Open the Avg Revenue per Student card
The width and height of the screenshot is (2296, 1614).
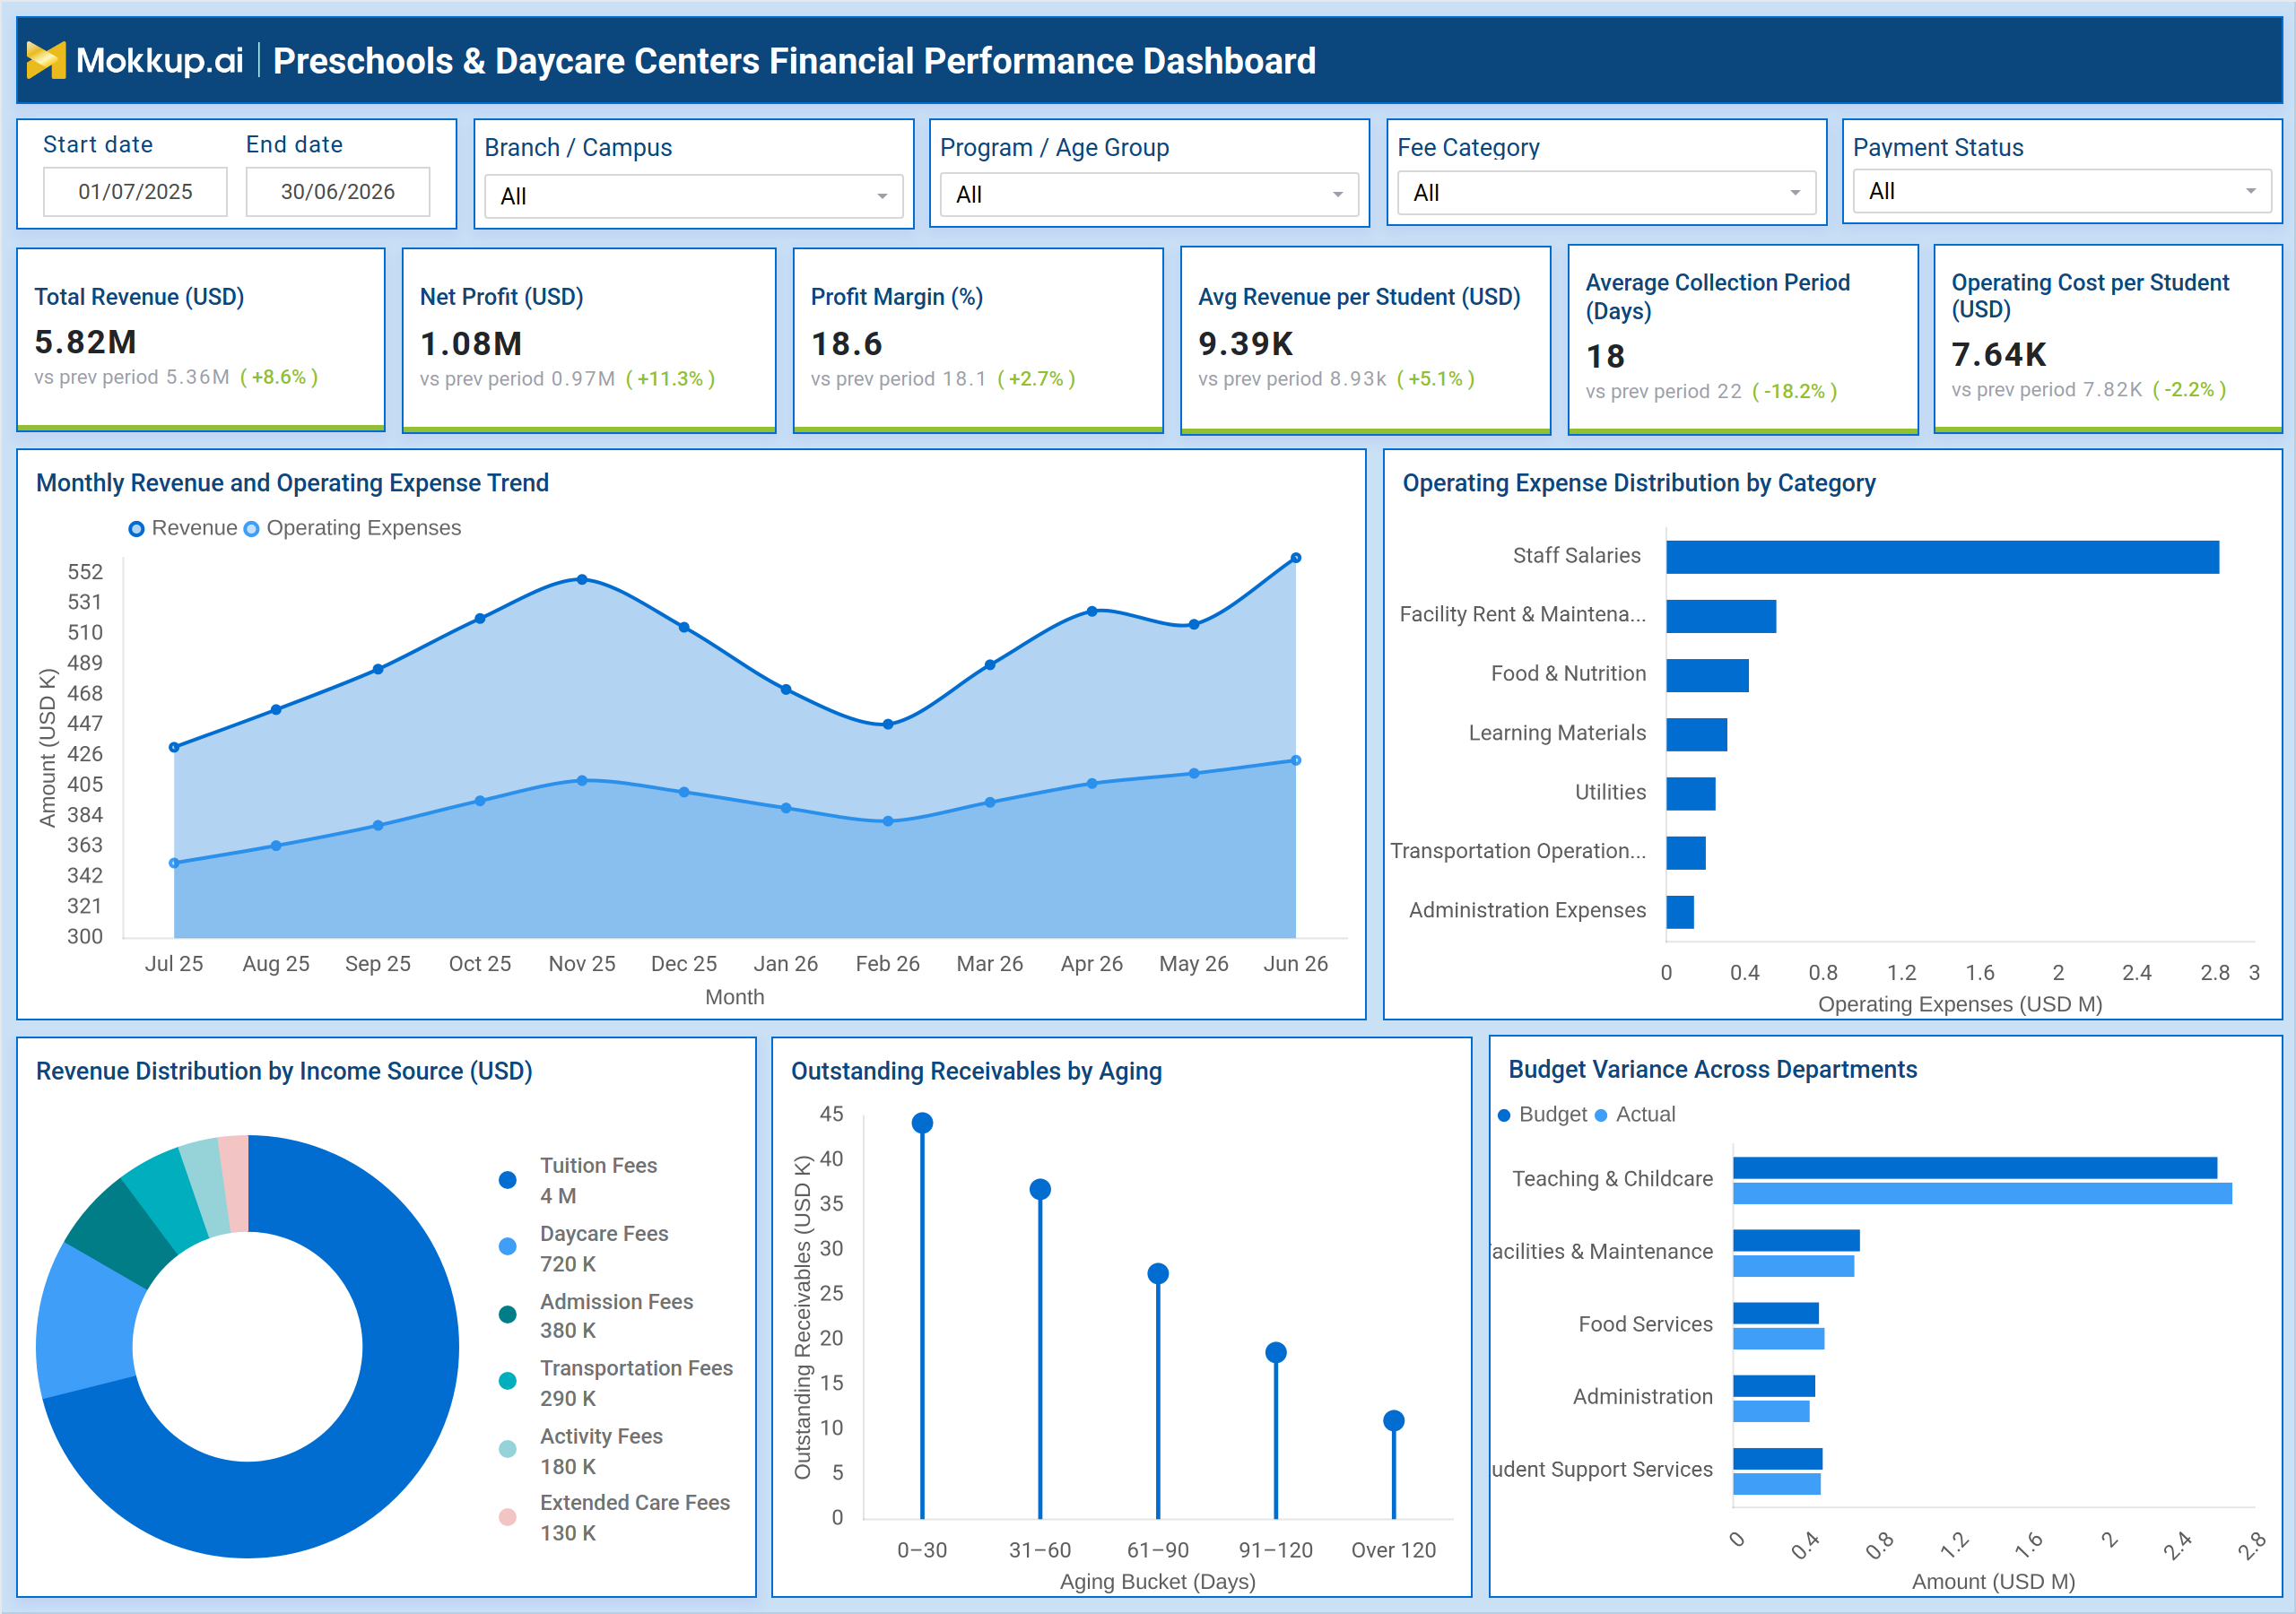click(1366, 340)
